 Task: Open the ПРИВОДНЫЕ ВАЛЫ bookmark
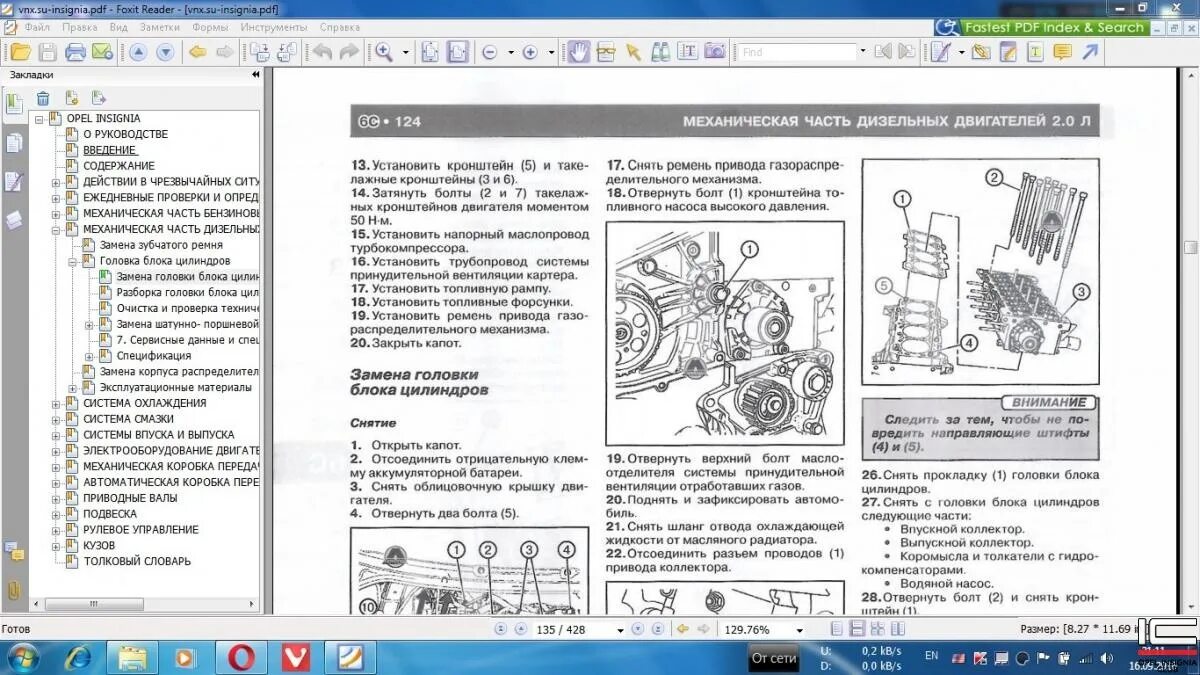[x=130, y=498]
